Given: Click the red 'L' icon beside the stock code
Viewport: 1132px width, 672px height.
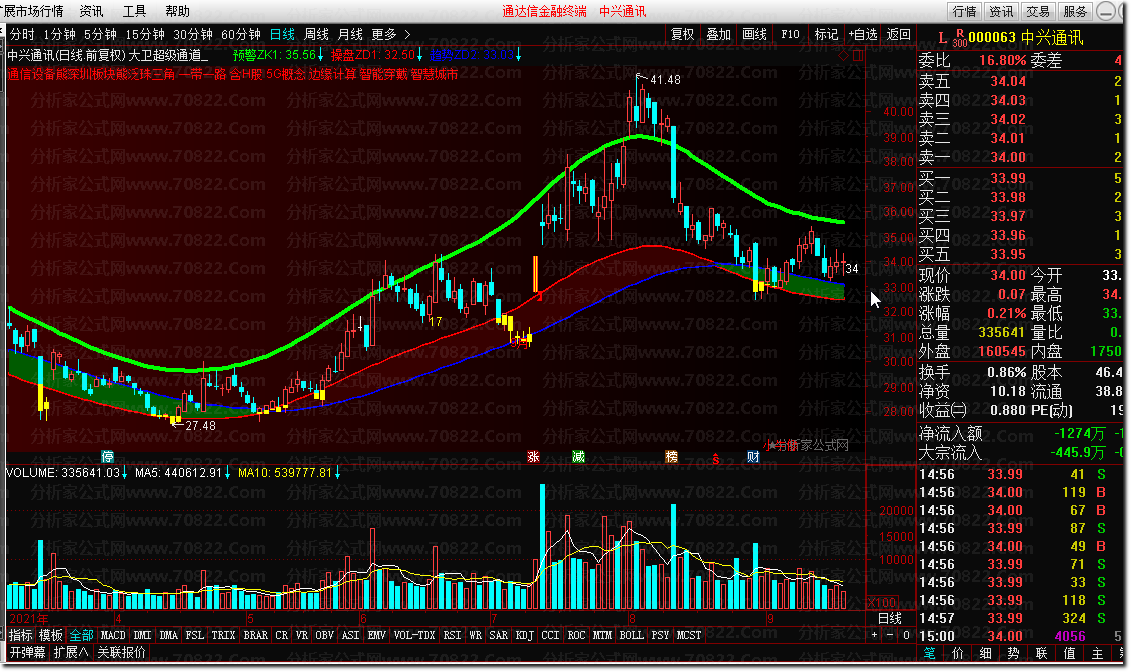Looking at the screenshot, I should (x=942, y=38).
